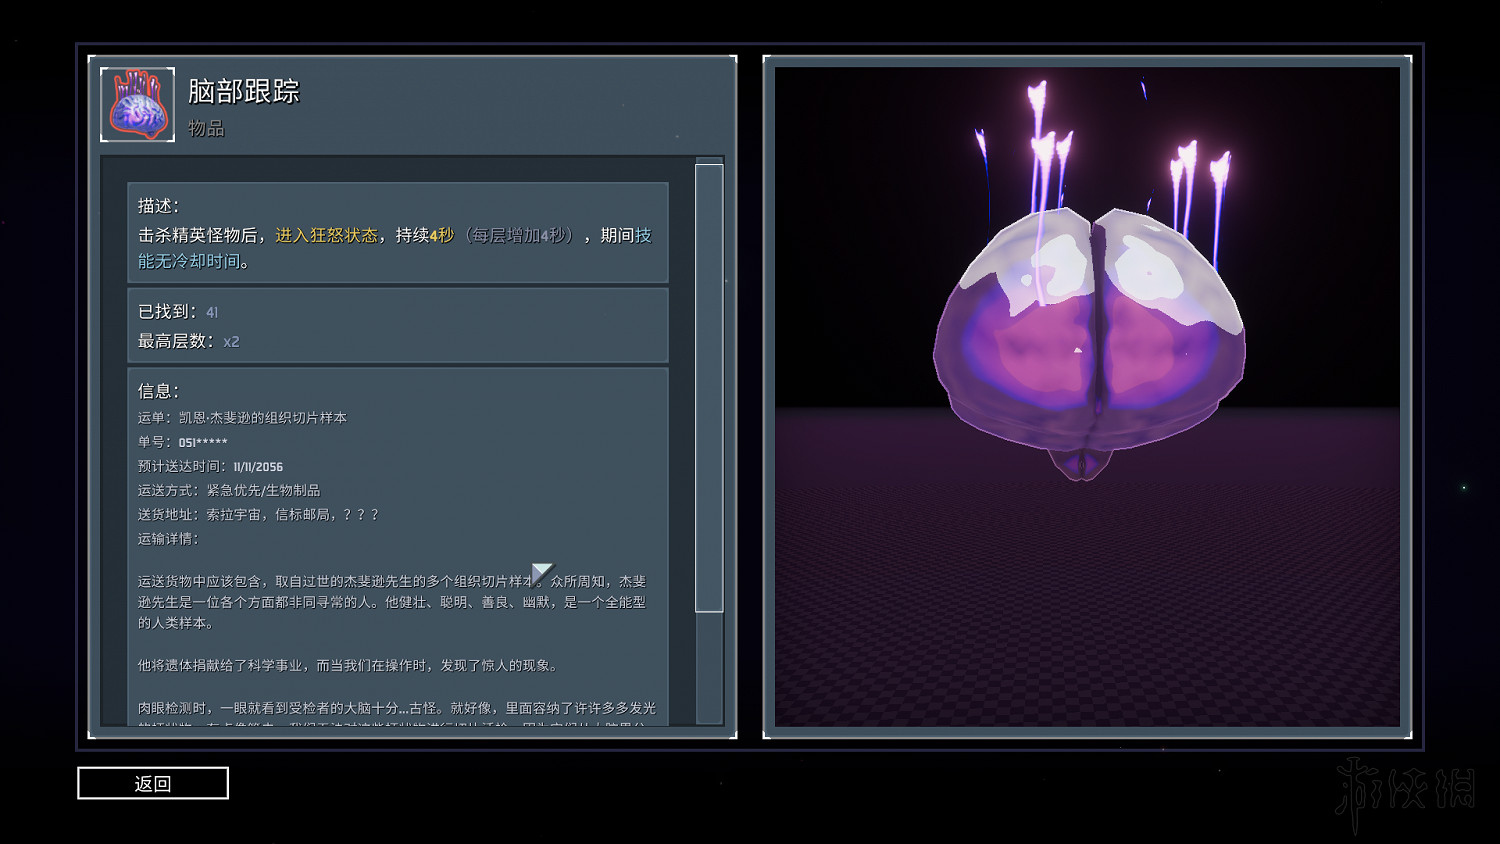Click the Brainstalks item icon
The width and height of the screenshot is (1500, 844).
coord(138,105)
